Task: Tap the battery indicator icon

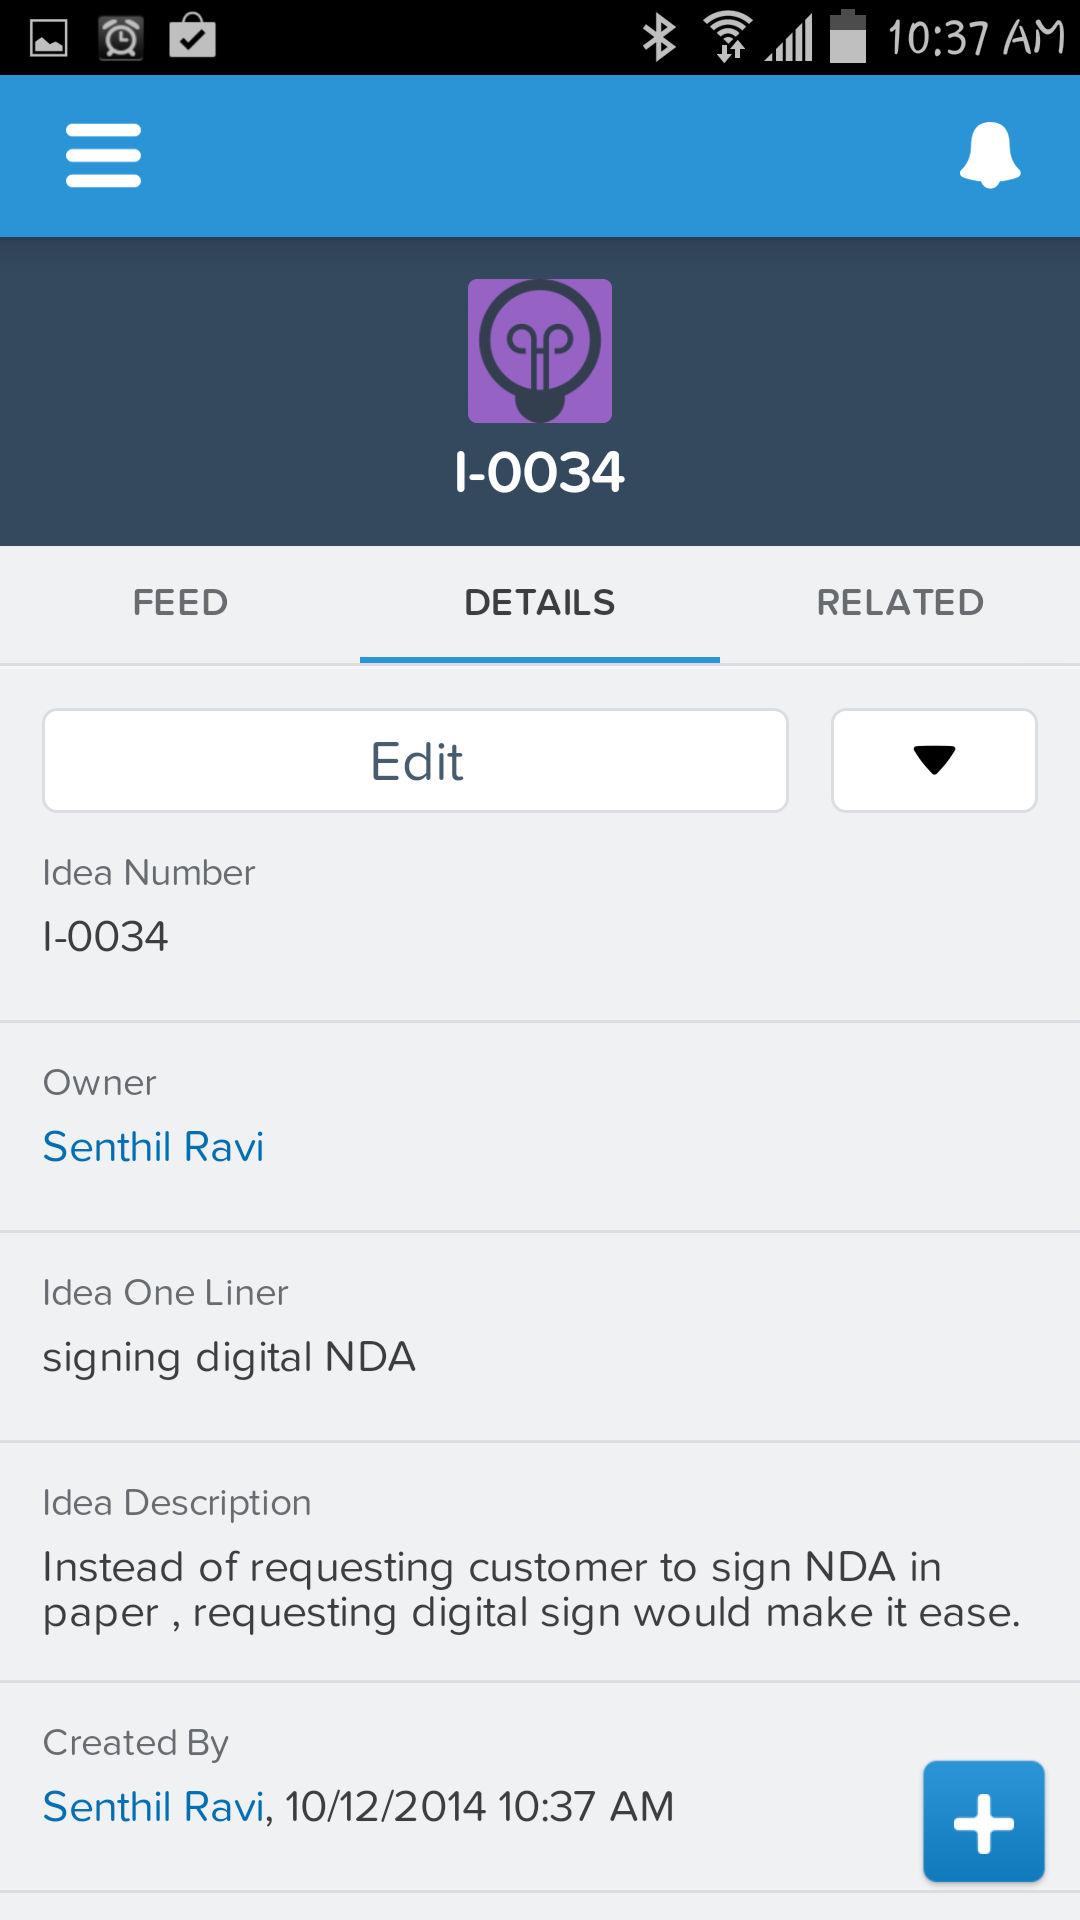Action: point(848,37)
